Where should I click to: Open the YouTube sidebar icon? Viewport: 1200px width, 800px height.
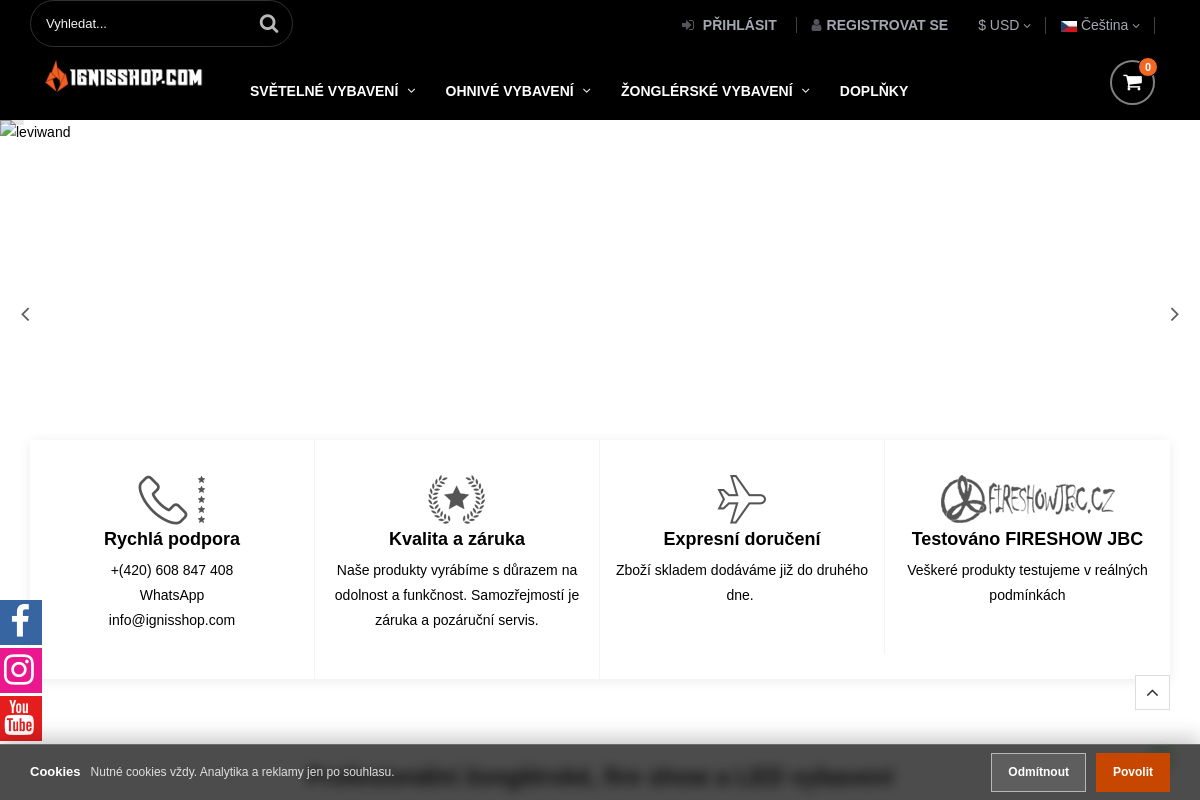[20, 718]
